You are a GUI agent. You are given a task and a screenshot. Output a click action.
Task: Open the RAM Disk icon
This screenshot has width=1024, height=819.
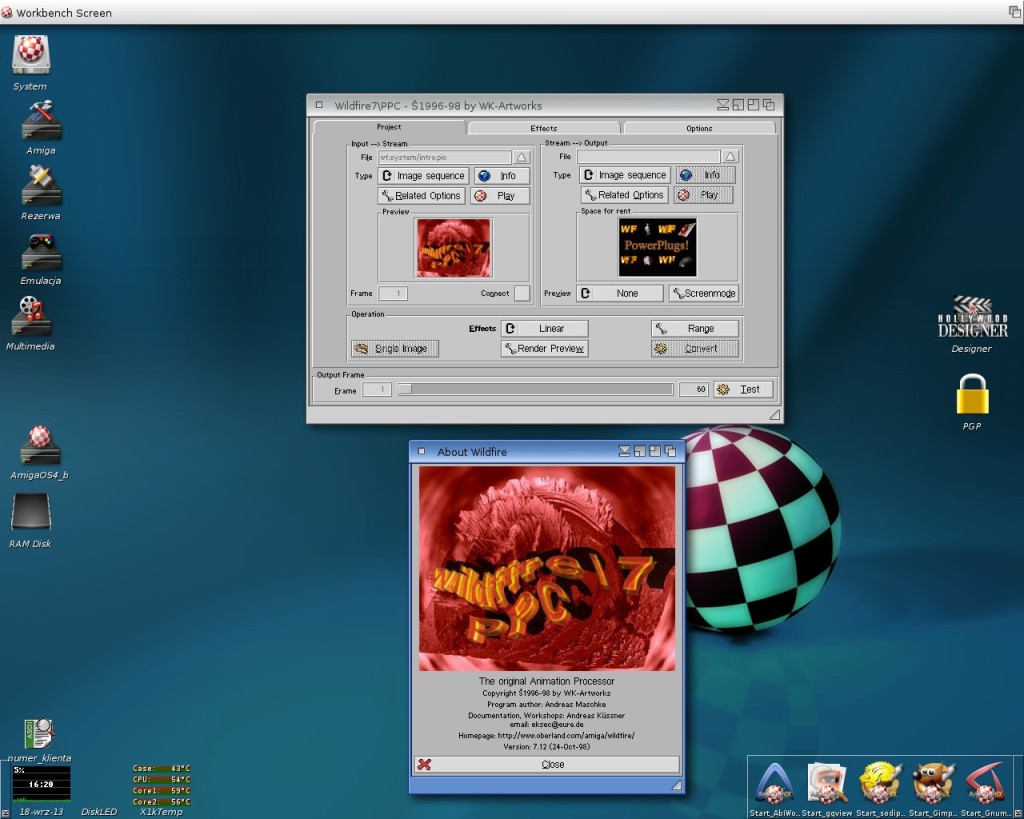click(30, 511)
